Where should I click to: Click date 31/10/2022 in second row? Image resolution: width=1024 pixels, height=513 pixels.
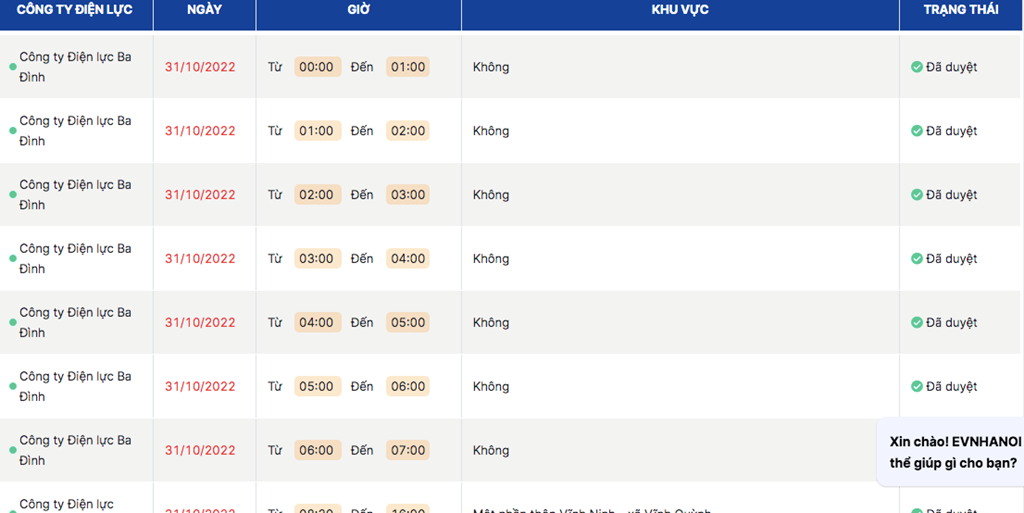tap(200, 131)
